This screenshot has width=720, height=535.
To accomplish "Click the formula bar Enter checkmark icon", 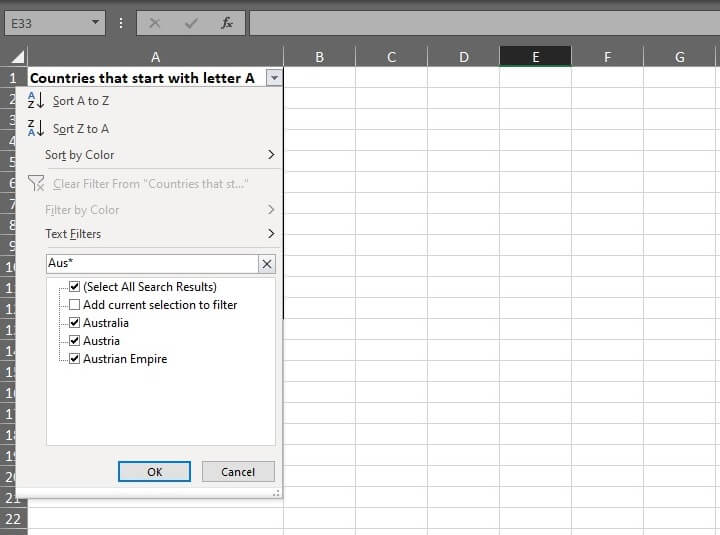I will [x=191, y=22].
